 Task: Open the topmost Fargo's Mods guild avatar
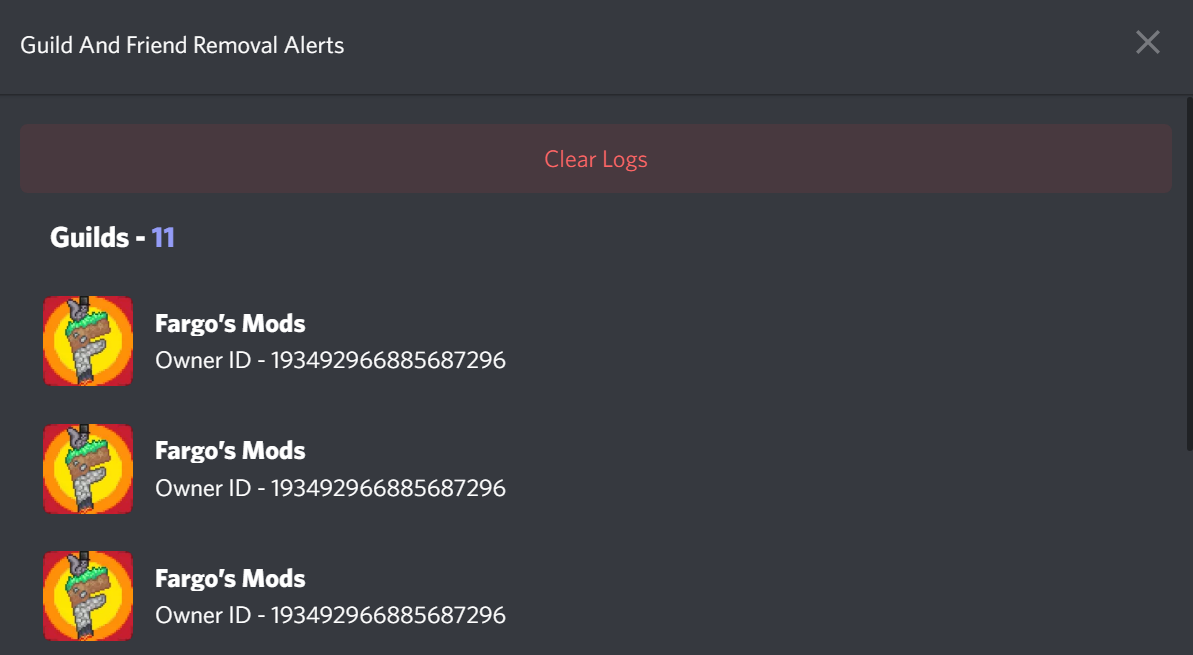coord(88,340)
